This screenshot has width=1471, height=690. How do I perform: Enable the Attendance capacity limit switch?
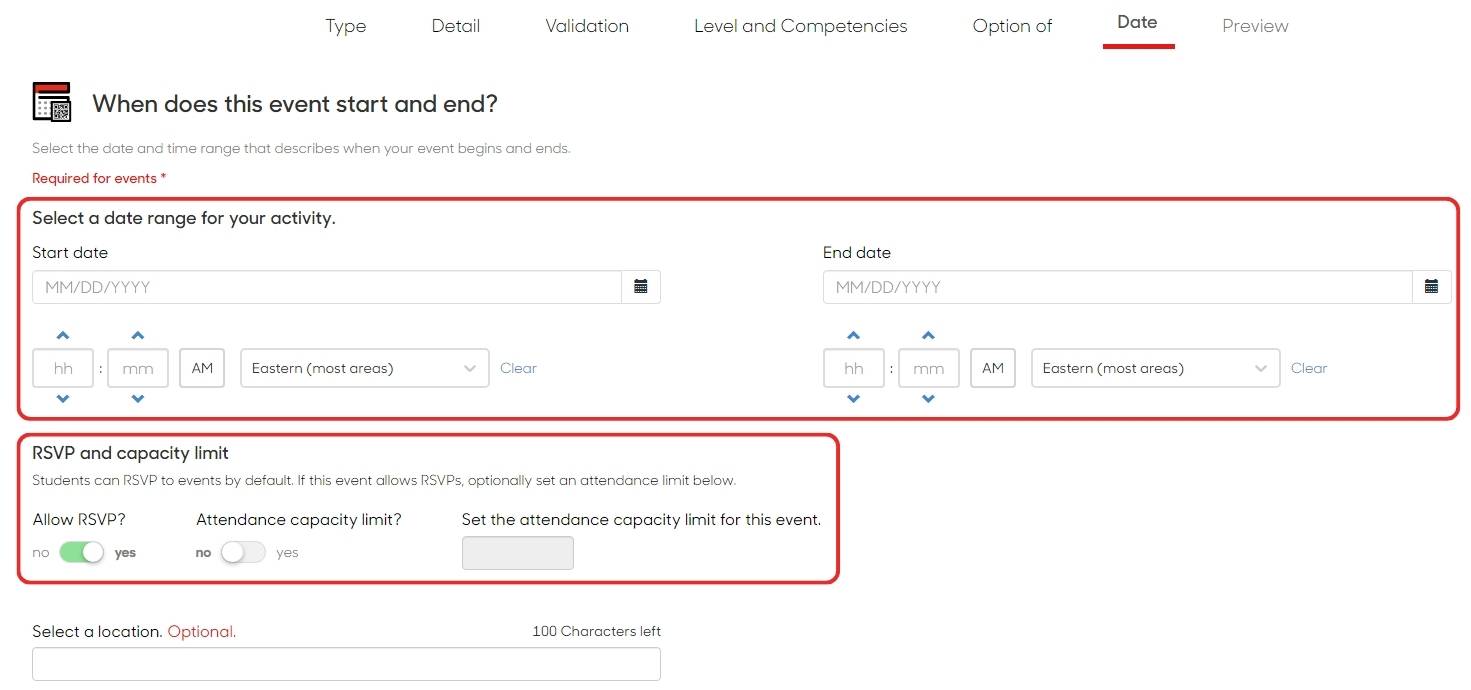[x=244, y=552]
